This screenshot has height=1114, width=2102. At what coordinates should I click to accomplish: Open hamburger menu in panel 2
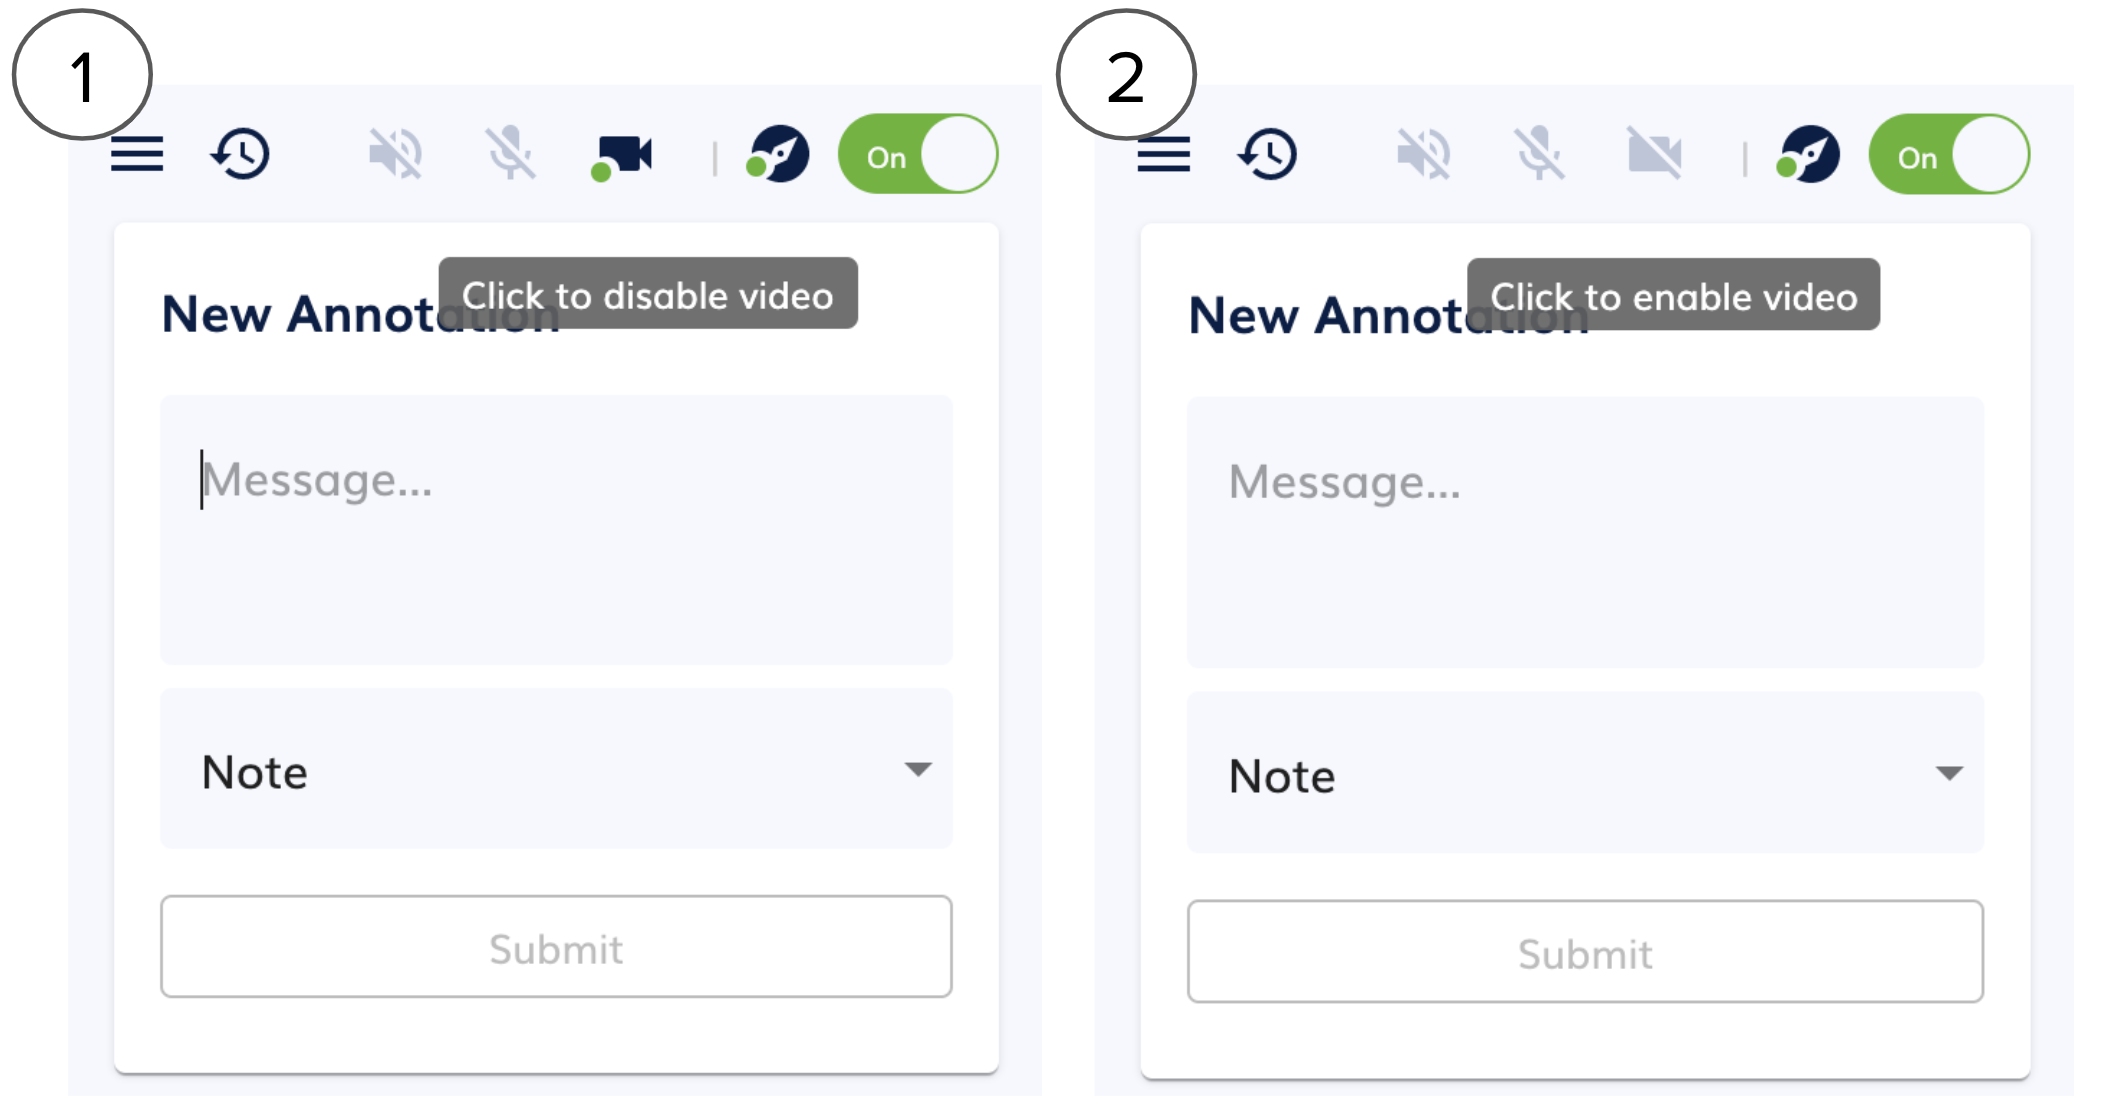[x=1164, y=154]
